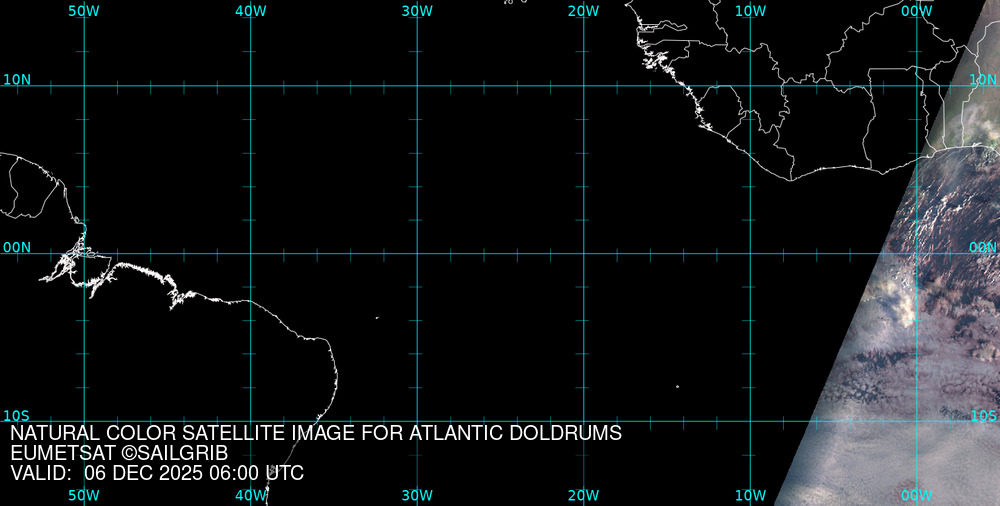Viewport: 1000px width, 506px height.
Task: Click the EUMETSAT ©SAILGRIB copyright text
Action: coord(119,453)
